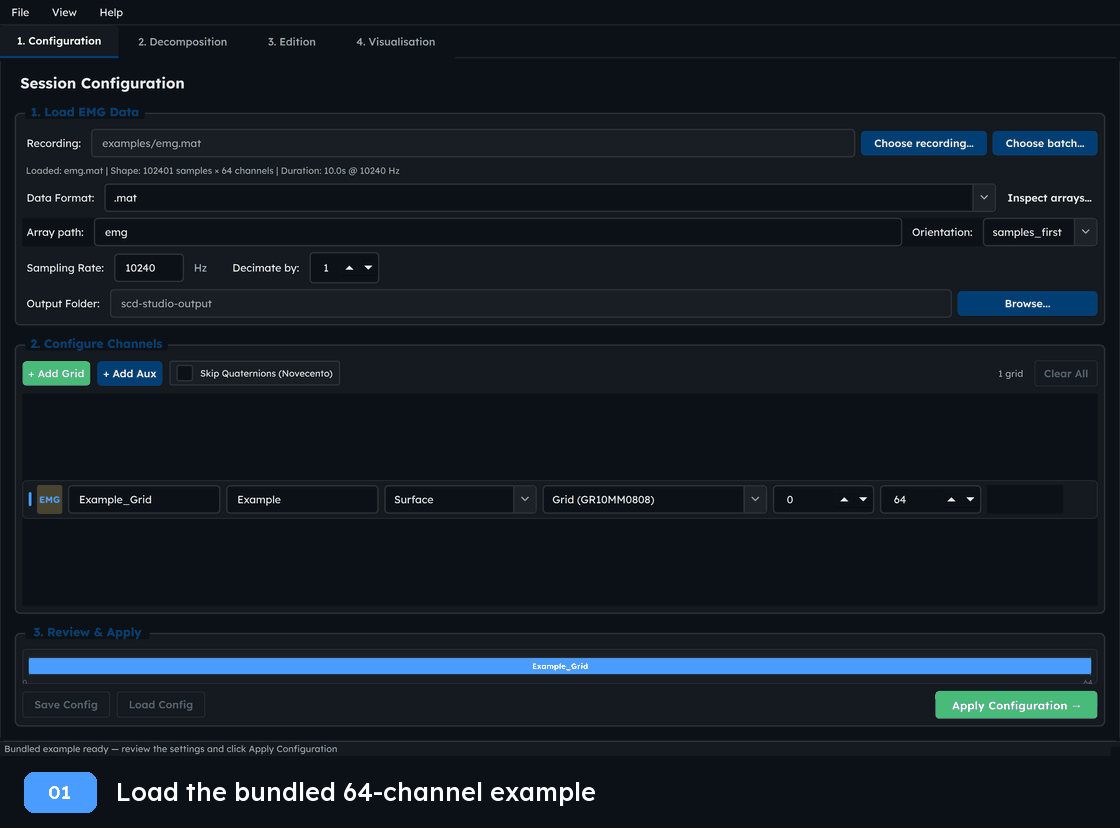Image resolution: width=1120 pixels, height=828 pixels.
Task: Click the 'Bundled example ready' status message
Action: [171, 749]
